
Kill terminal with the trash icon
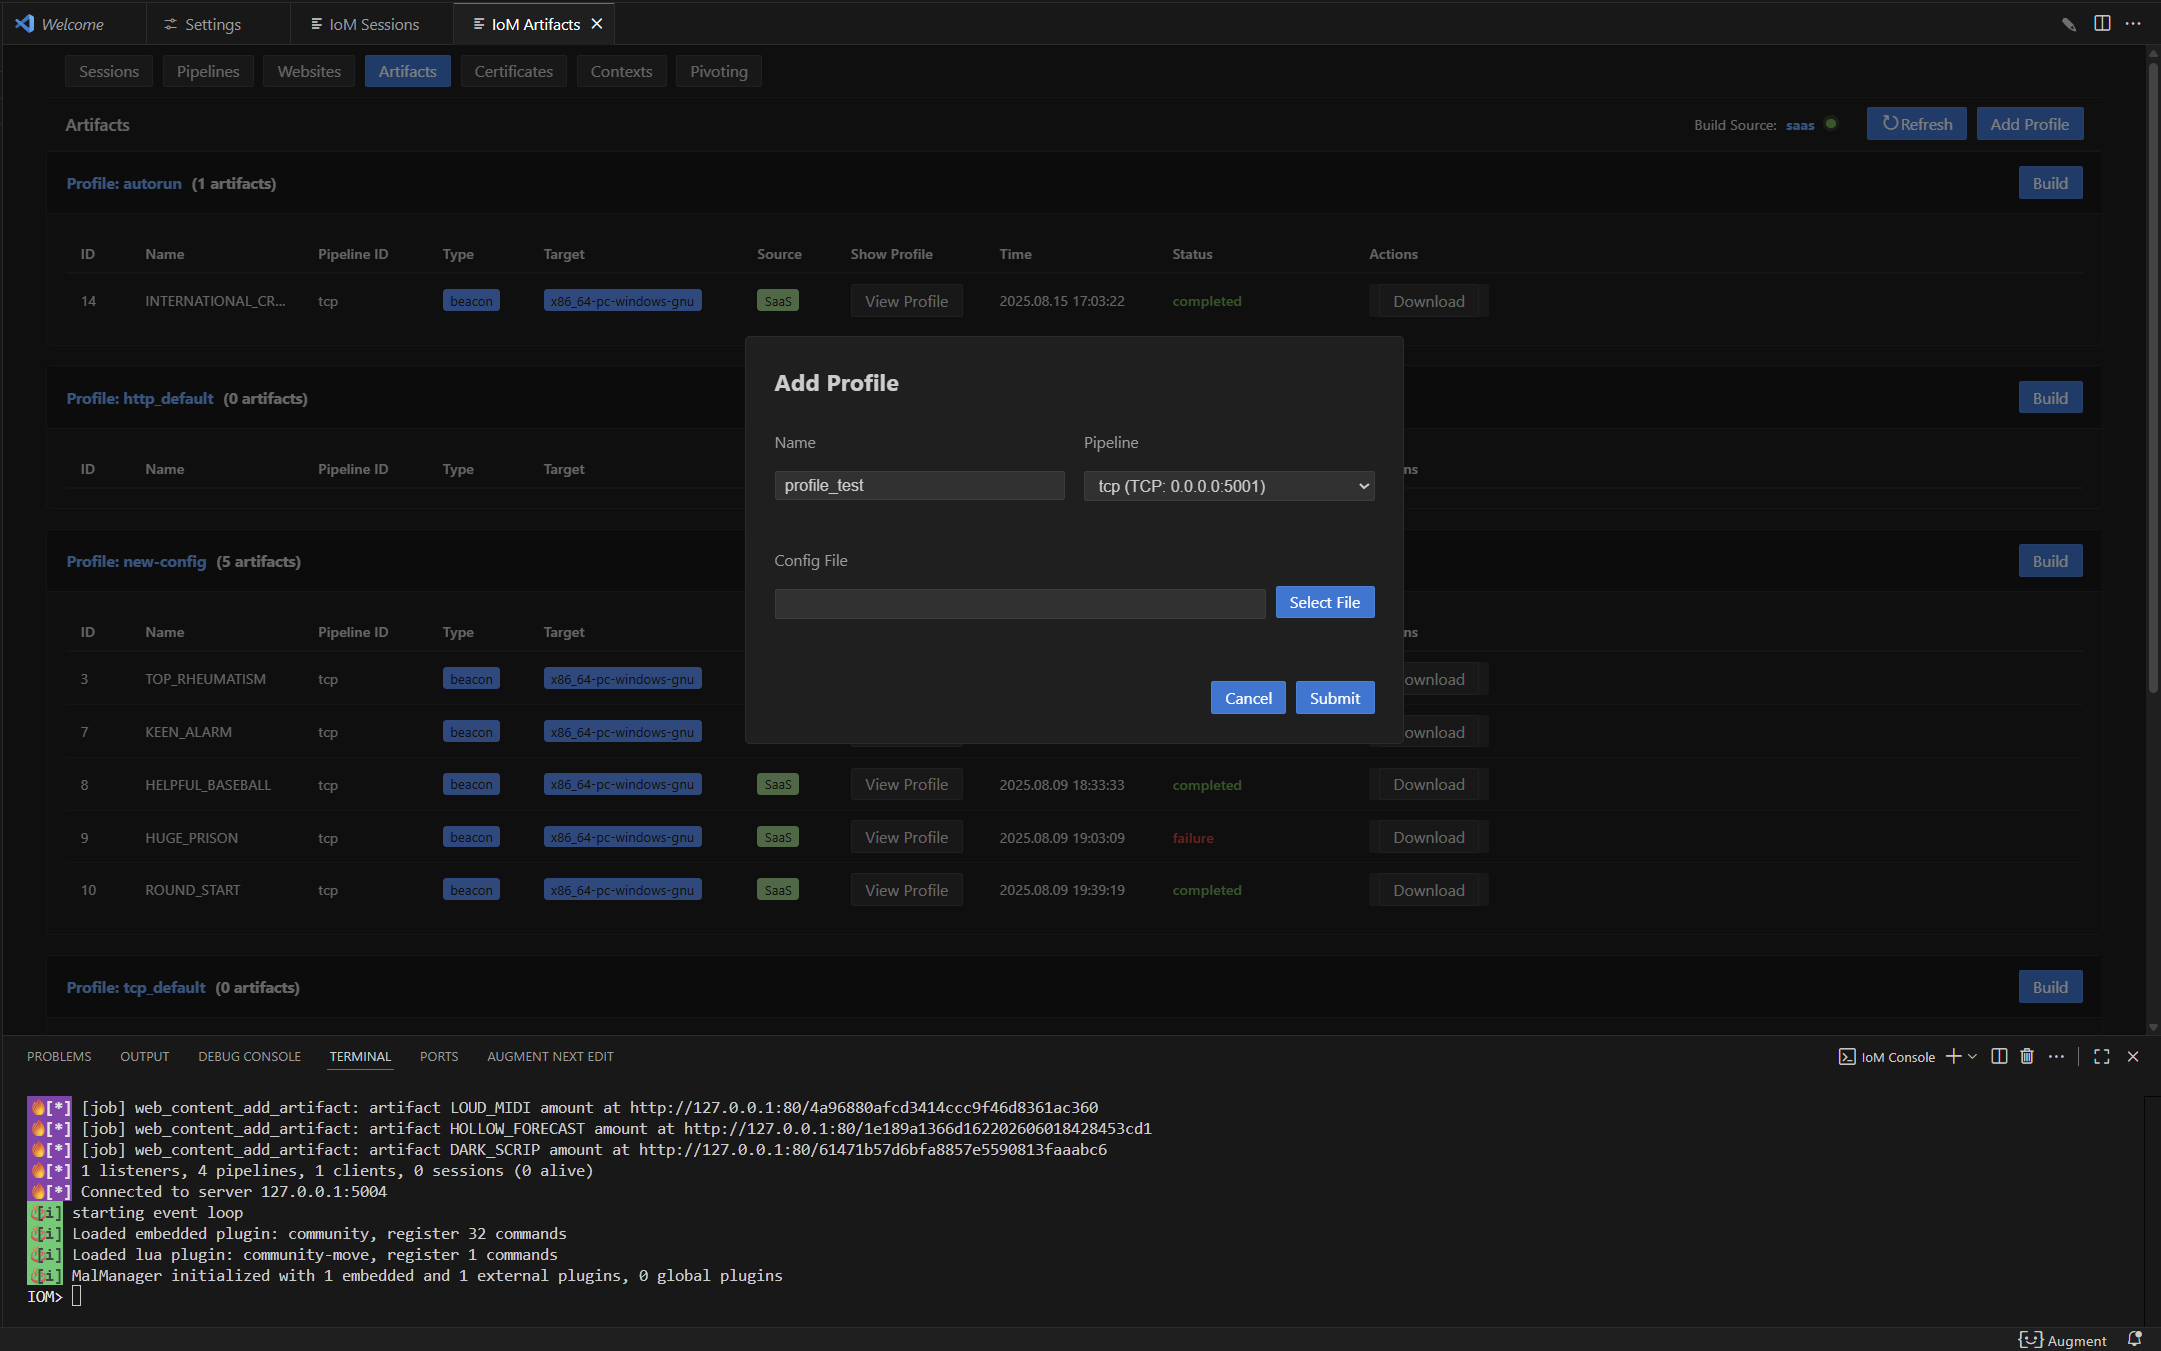pyautogui.click(x=2027, y=1056)
